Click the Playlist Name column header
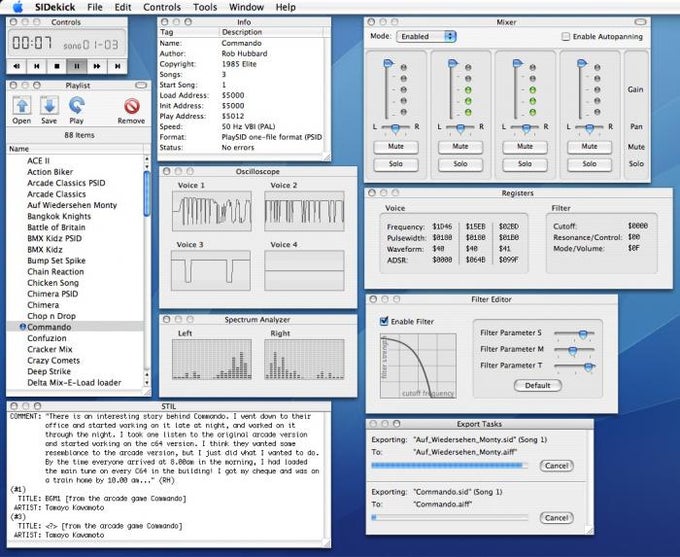Viewport: 680px width, 557px height. coord(76,149)
